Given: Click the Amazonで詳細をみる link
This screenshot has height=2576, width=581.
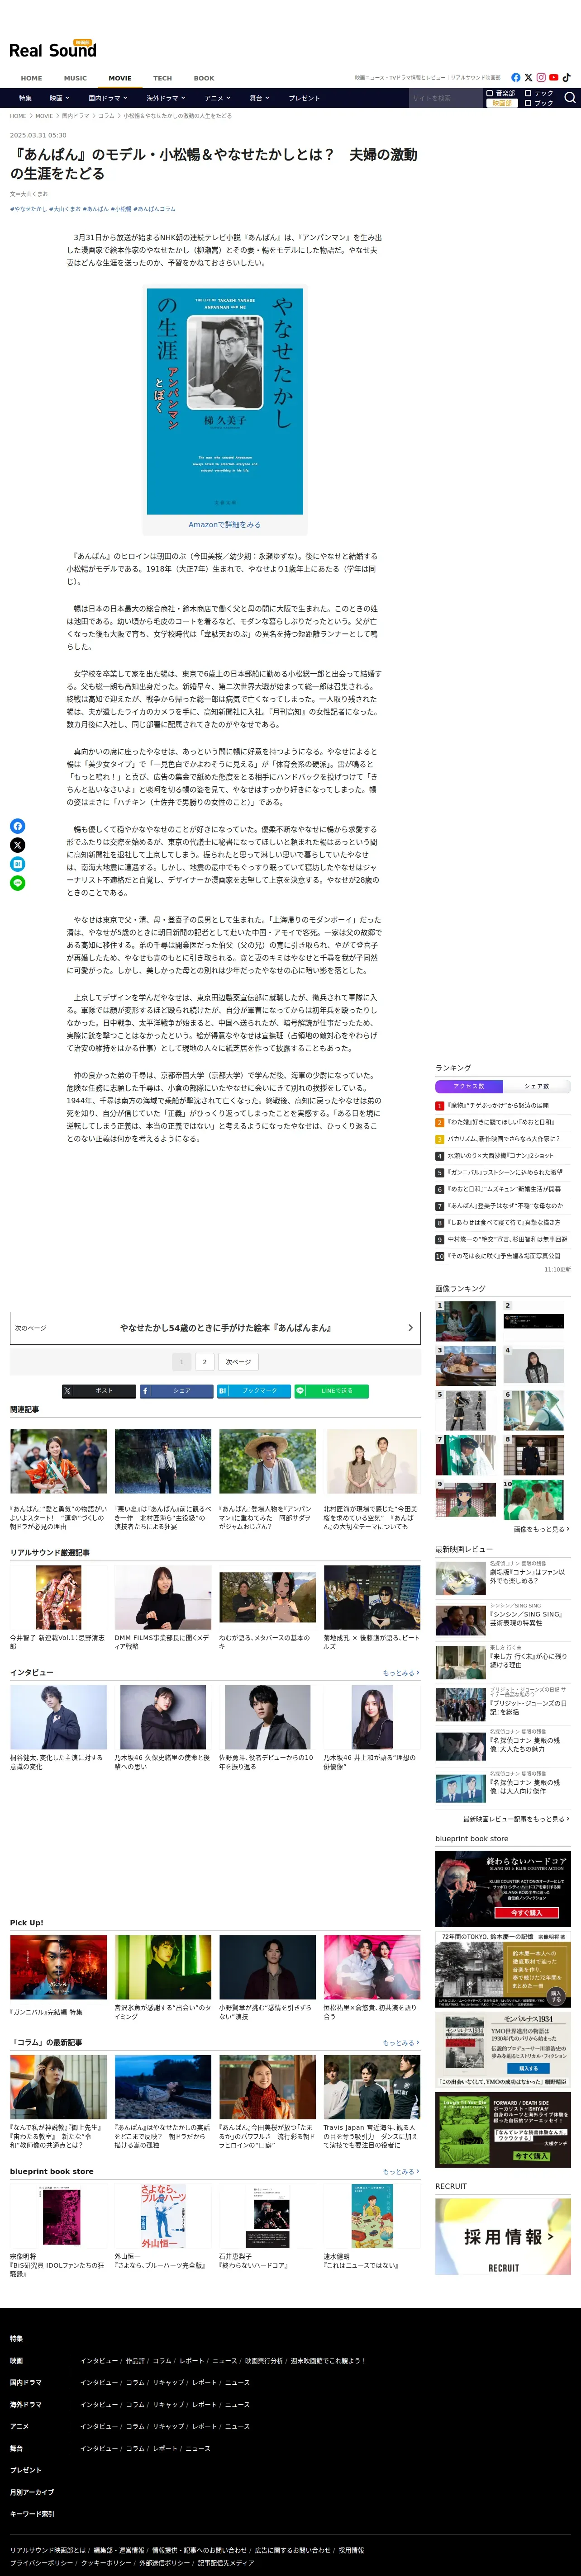Looking at the screenshot, I should coord(225,524).
